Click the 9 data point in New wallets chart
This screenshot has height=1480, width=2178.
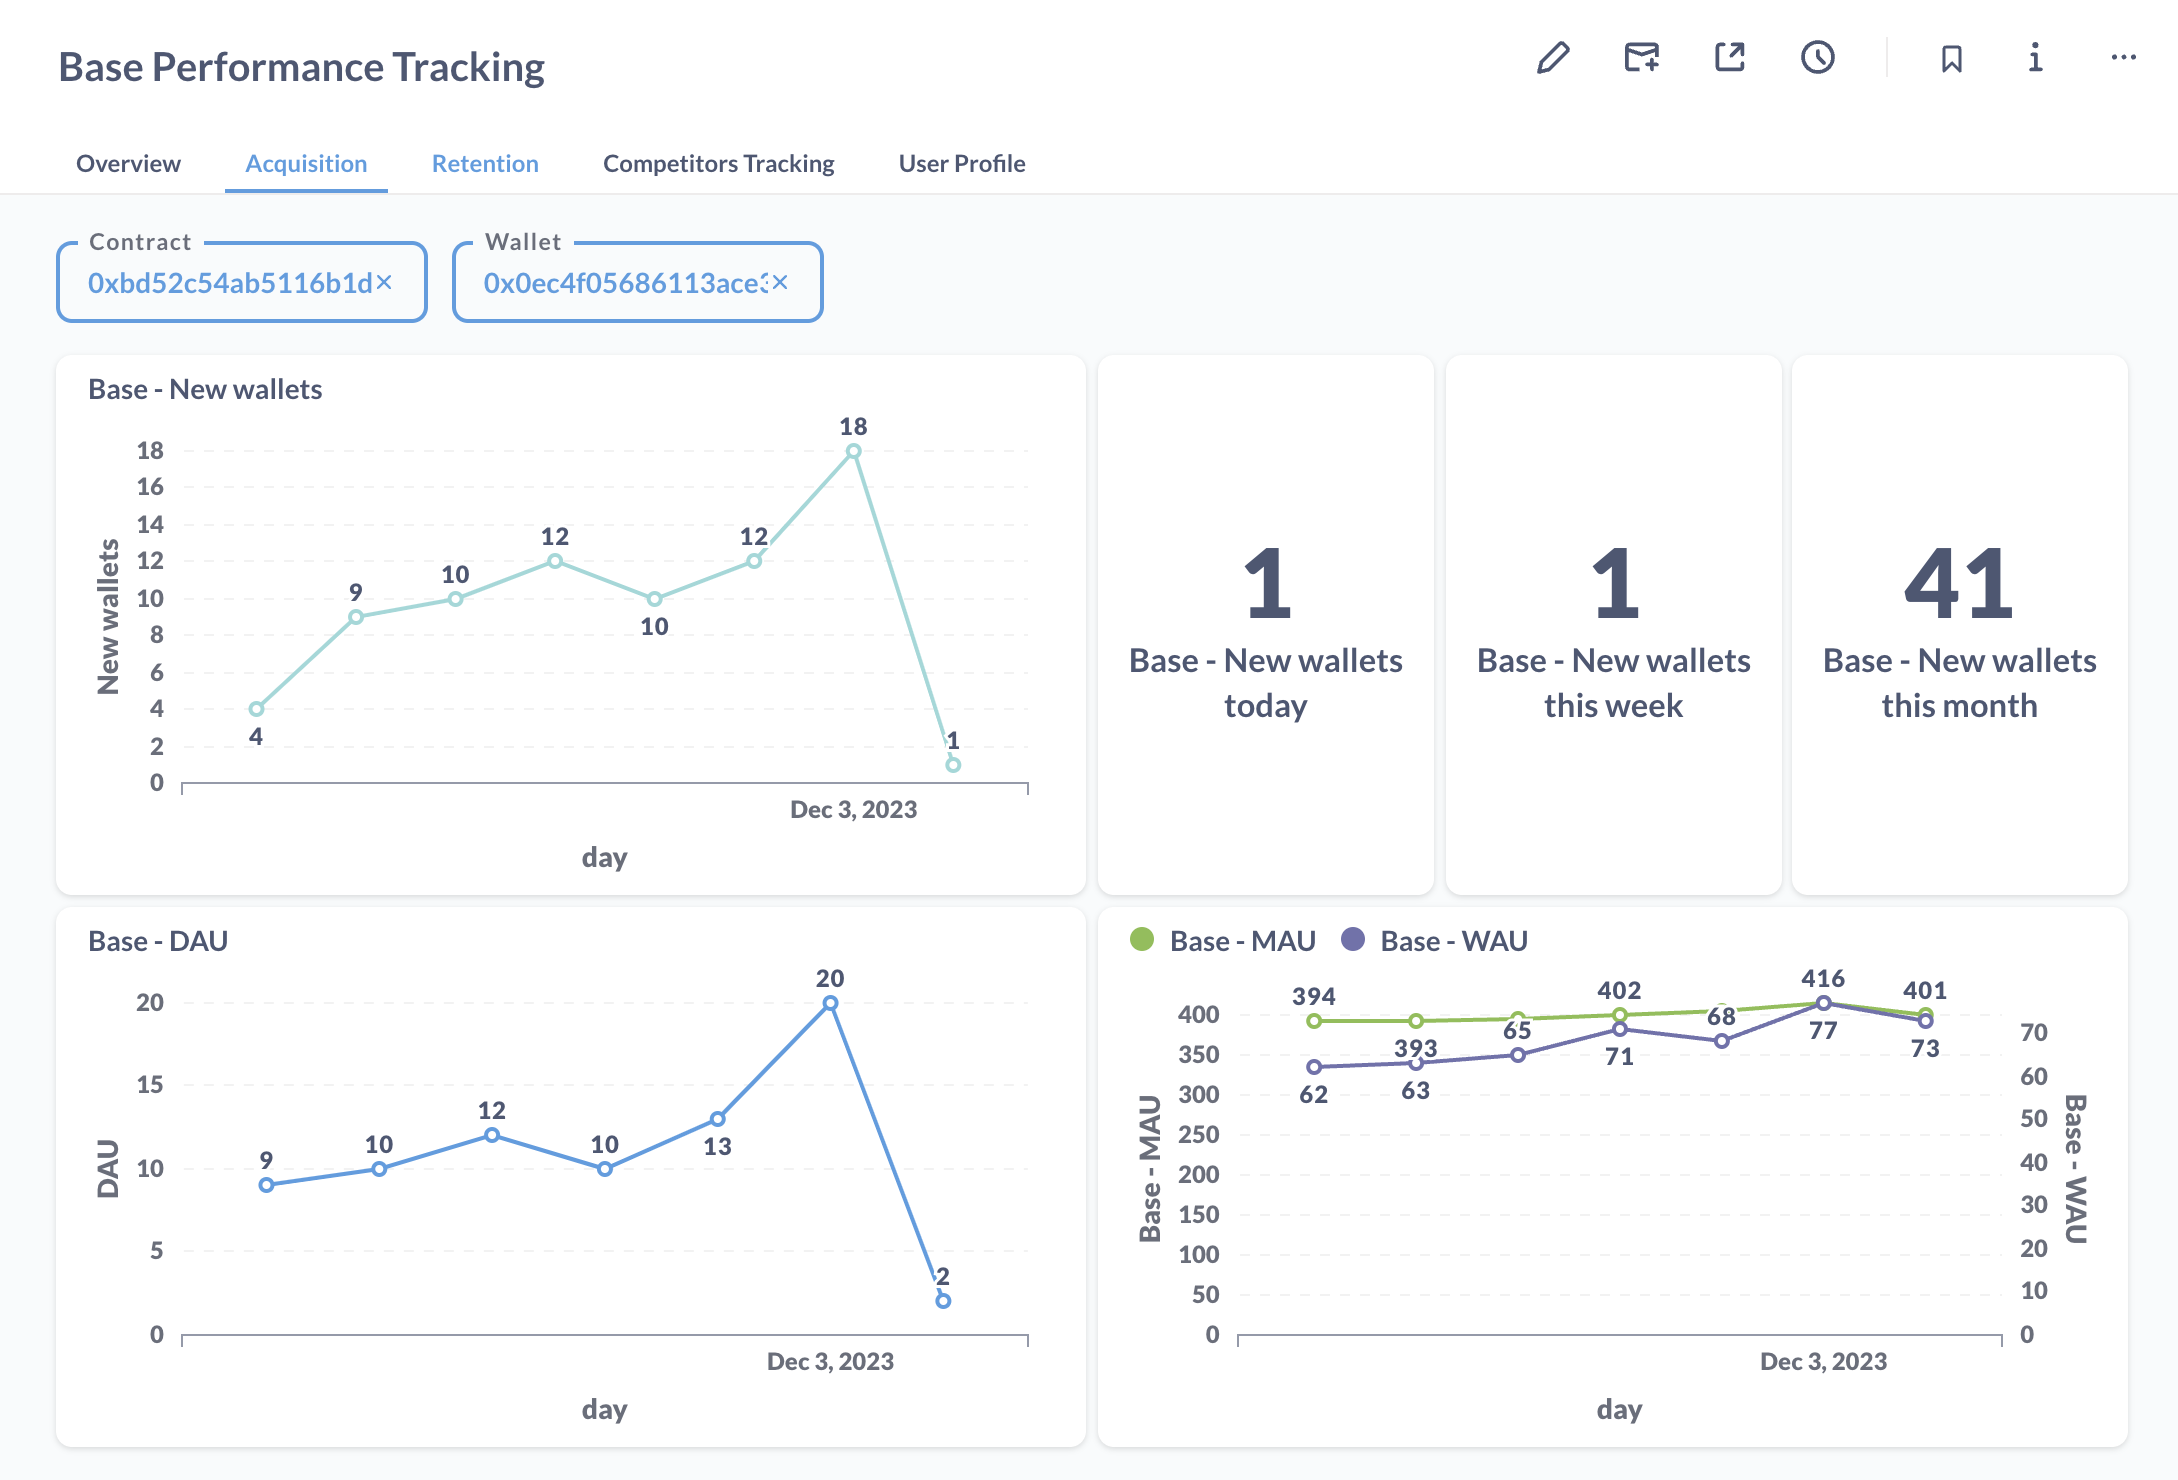(x=355, y=617)
